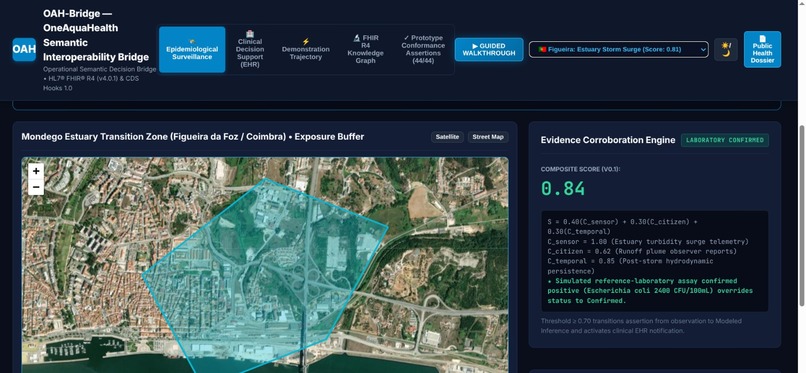Click the Threshold ≥ 0.70 explanatory text
The image size is (806, 373).
tap(640, 326)
